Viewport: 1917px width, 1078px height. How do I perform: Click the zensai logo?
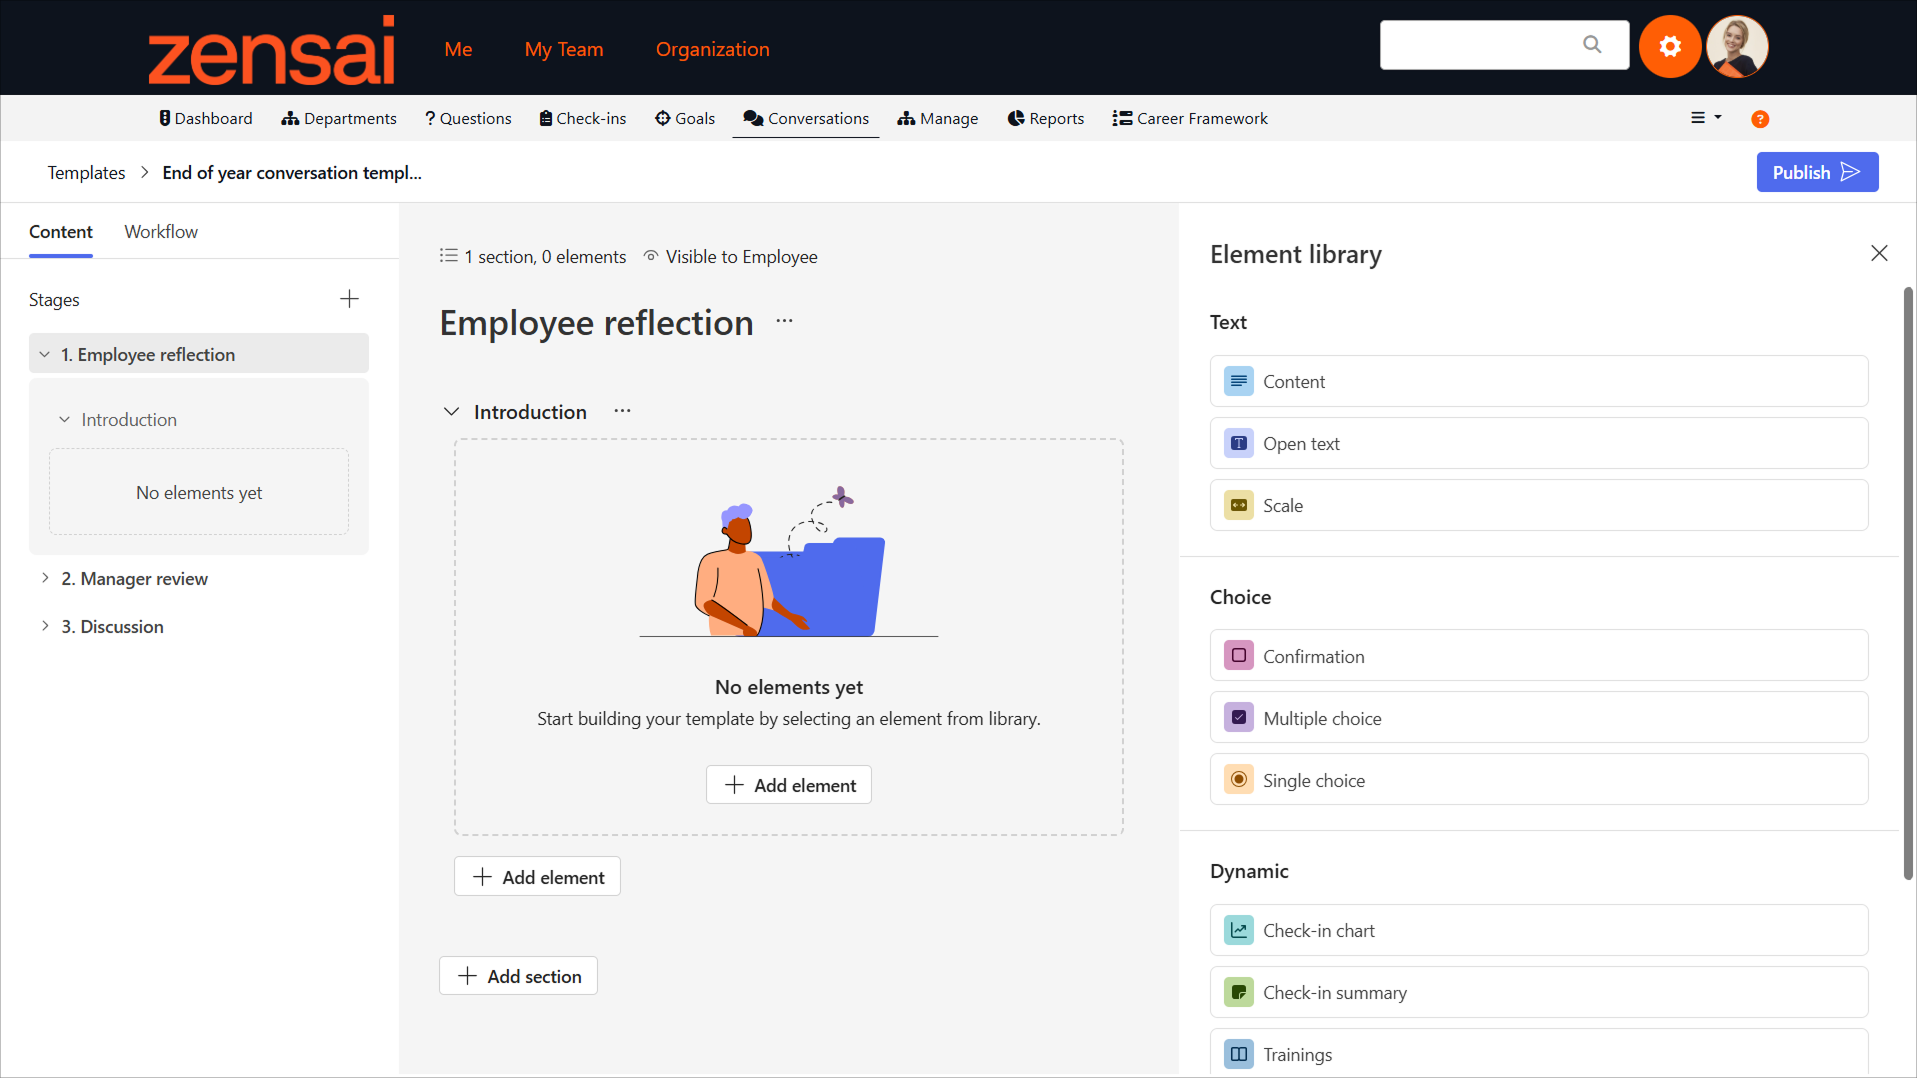coord(271,49)
